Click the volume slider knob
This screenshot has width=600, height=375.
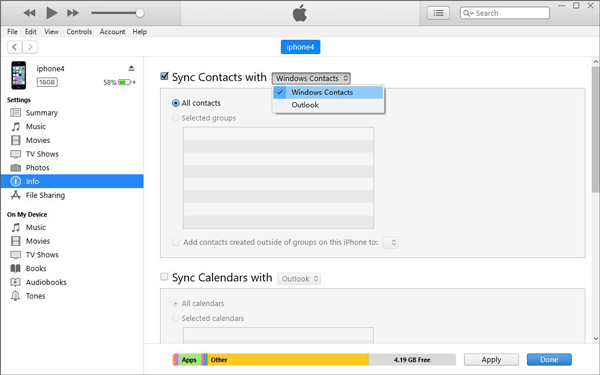click(x=140, y=13)
